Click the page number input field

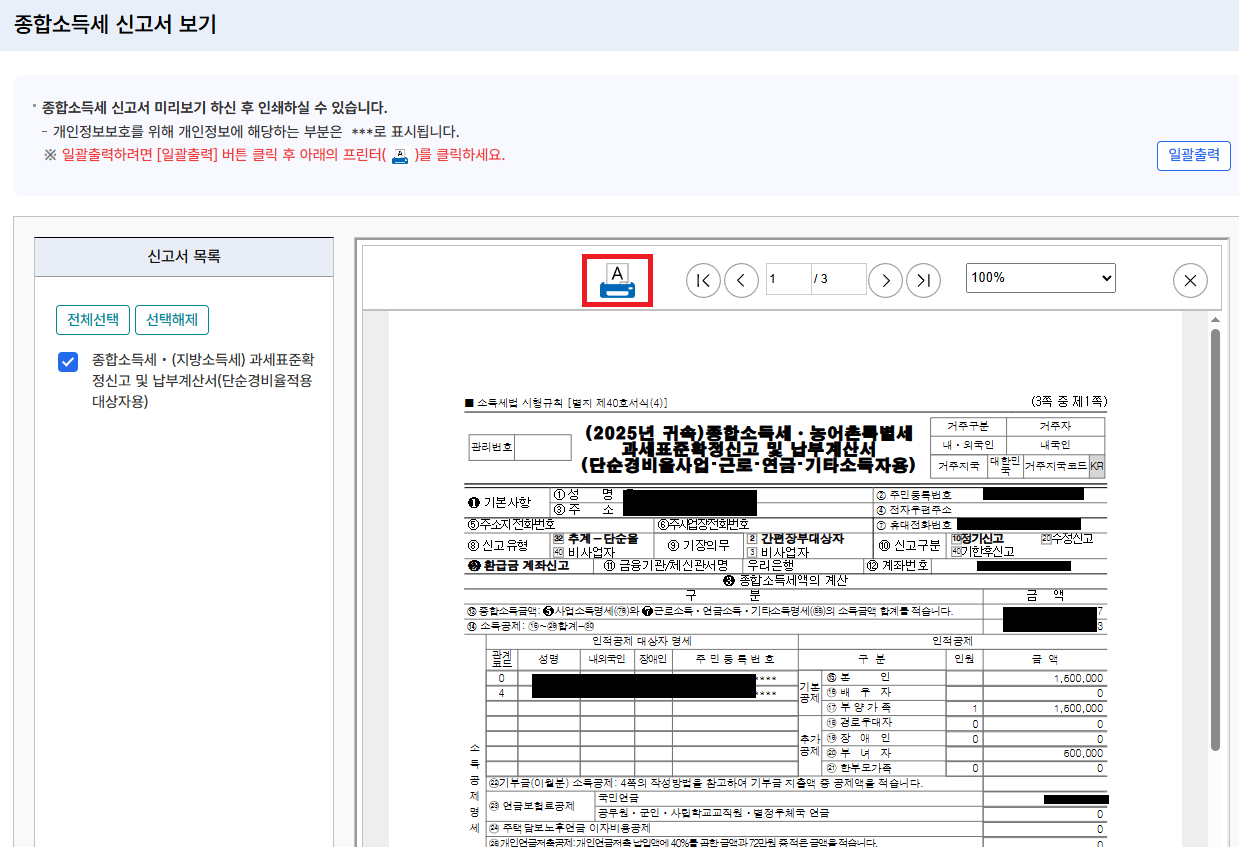[x=788, y=279]
